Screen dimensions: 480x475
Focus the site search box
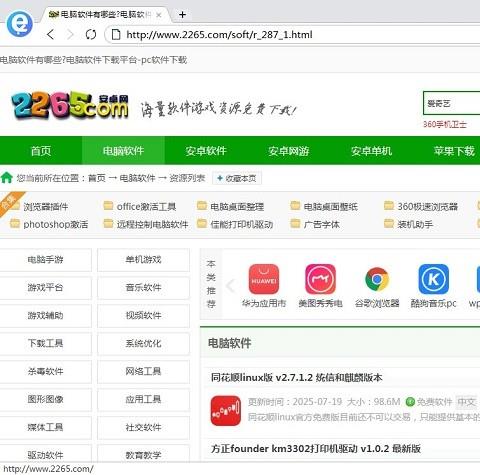click(x=452, y=103)
